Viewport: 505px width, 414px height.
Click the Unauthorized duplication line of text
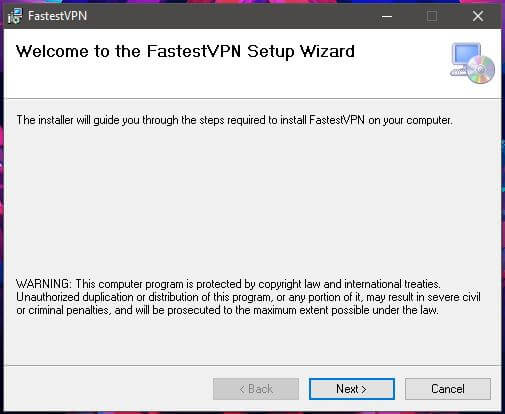tap(248, 297)
